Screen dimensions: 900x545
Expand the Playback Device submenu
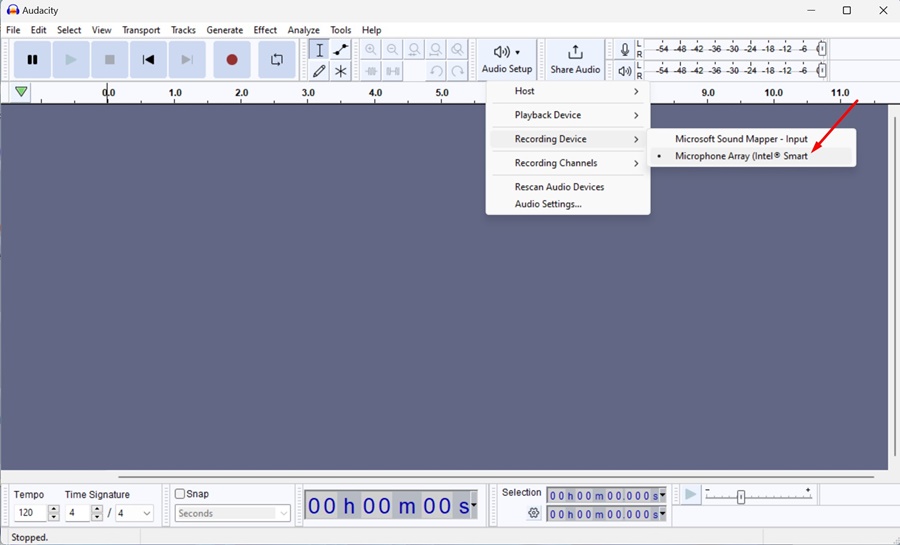[x=568, y=115]
